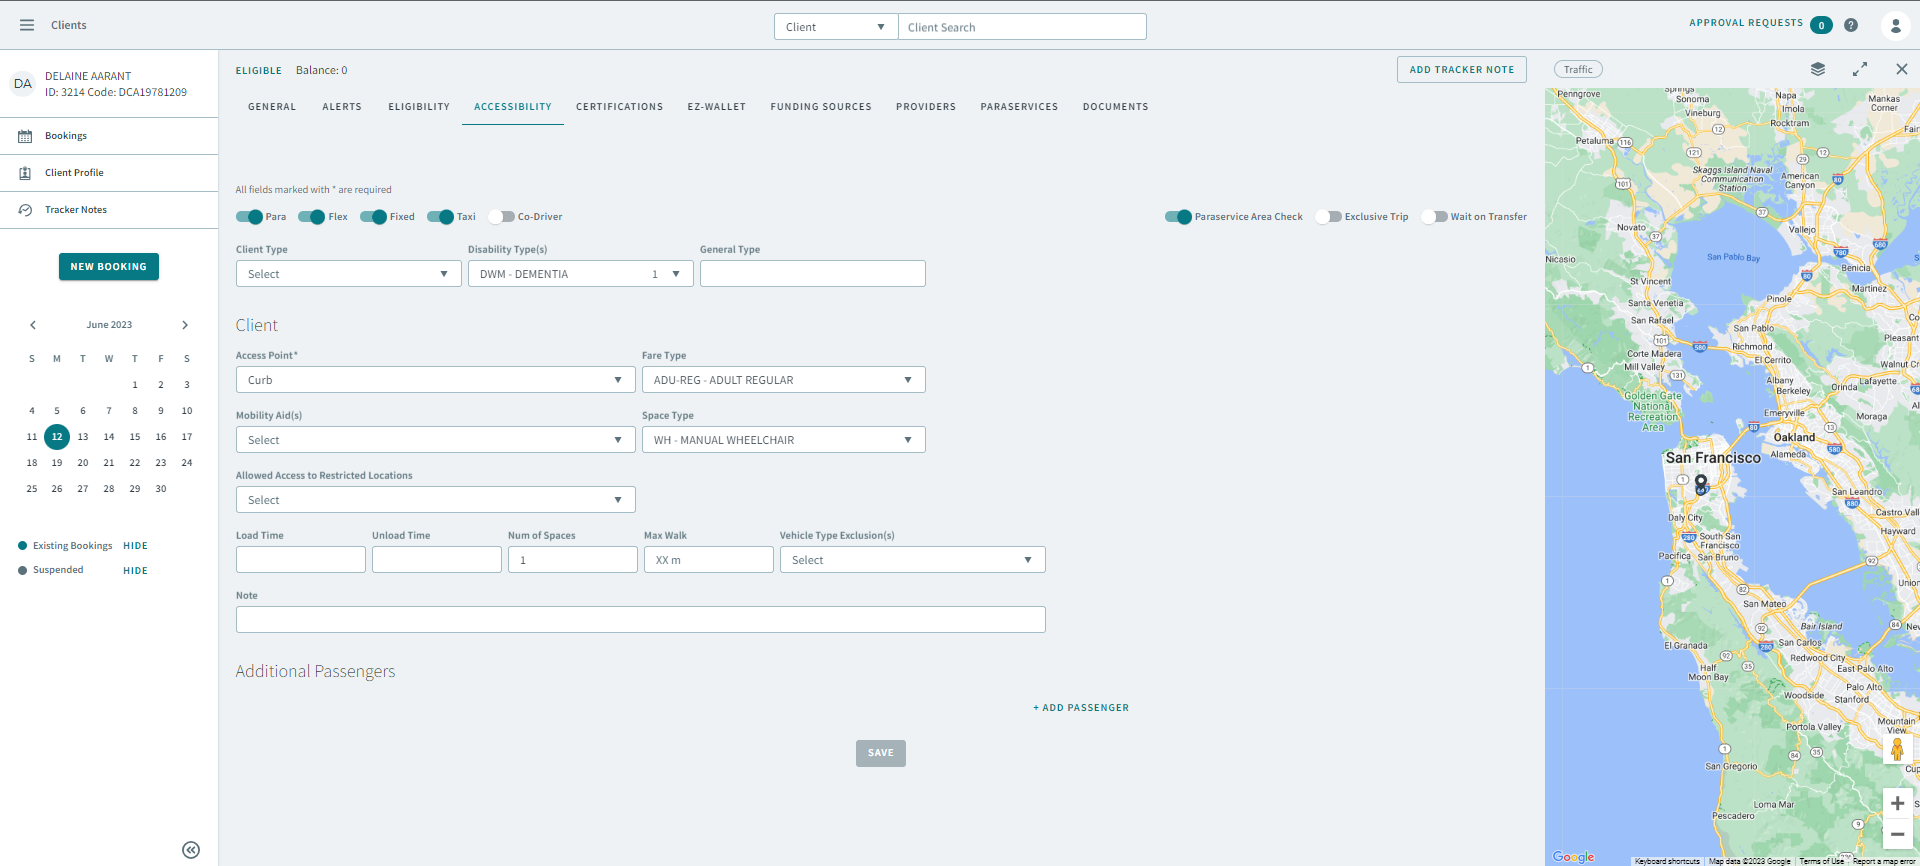Zoom in on the map
The image size is (1920, 866).
click(x=1897, y=803)
